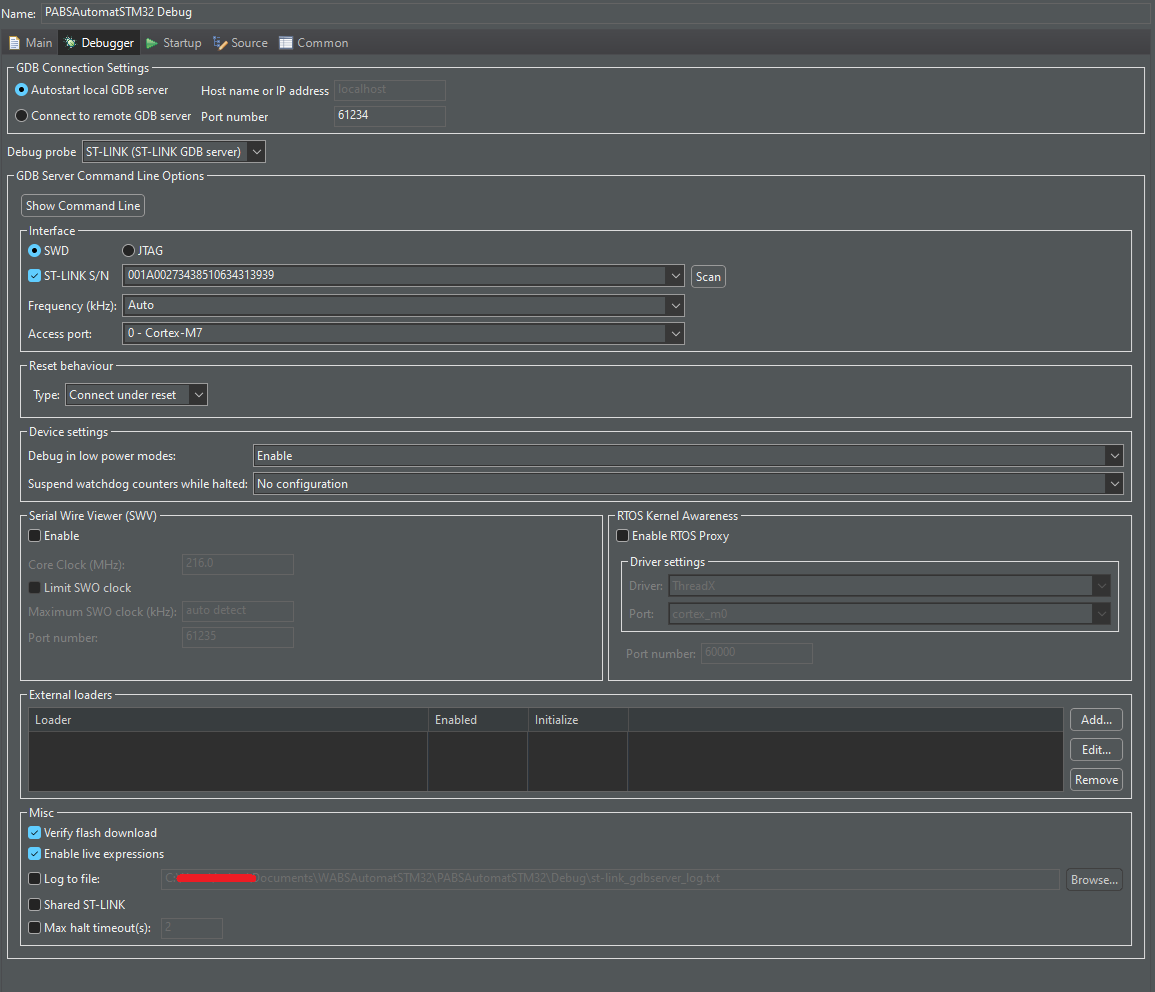The image size is (1155, 992).
Task: Select the JTAG interface option
Action: coord(128,250)
